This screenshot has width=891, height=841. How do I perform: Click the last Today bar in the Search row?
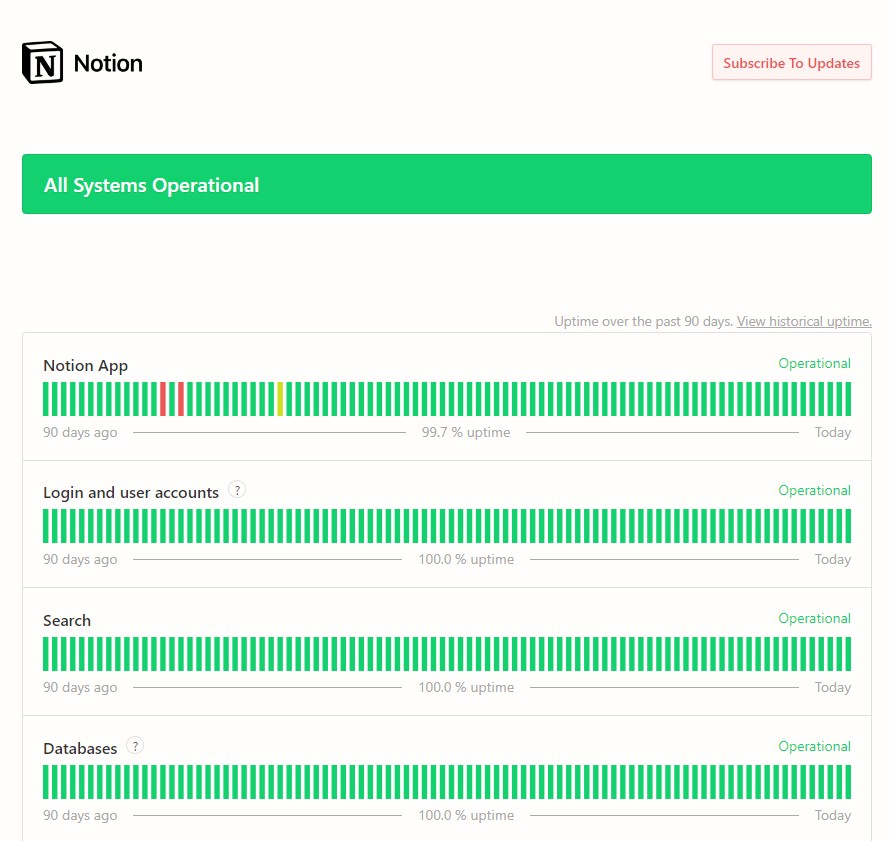(x=848, y=654)
